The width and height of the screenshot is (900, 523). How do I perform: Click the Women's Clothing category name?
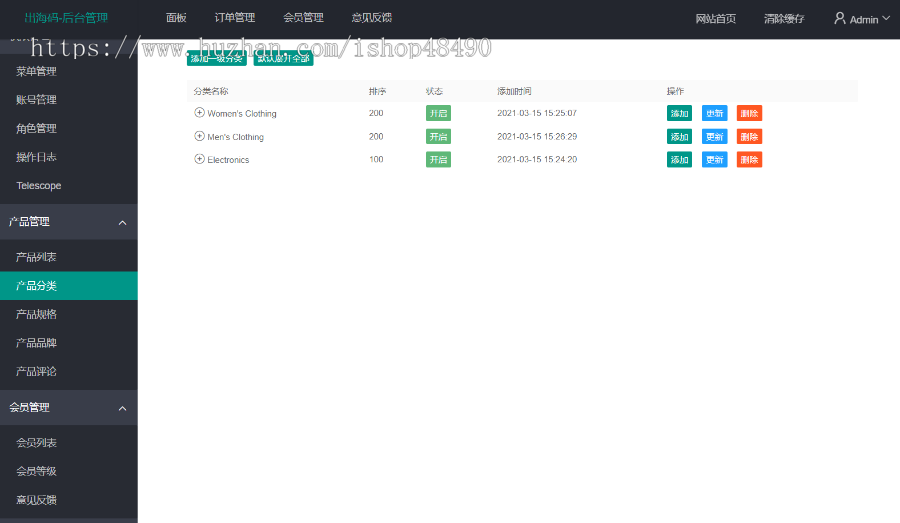pyautogui.click(x=242, y=114)
